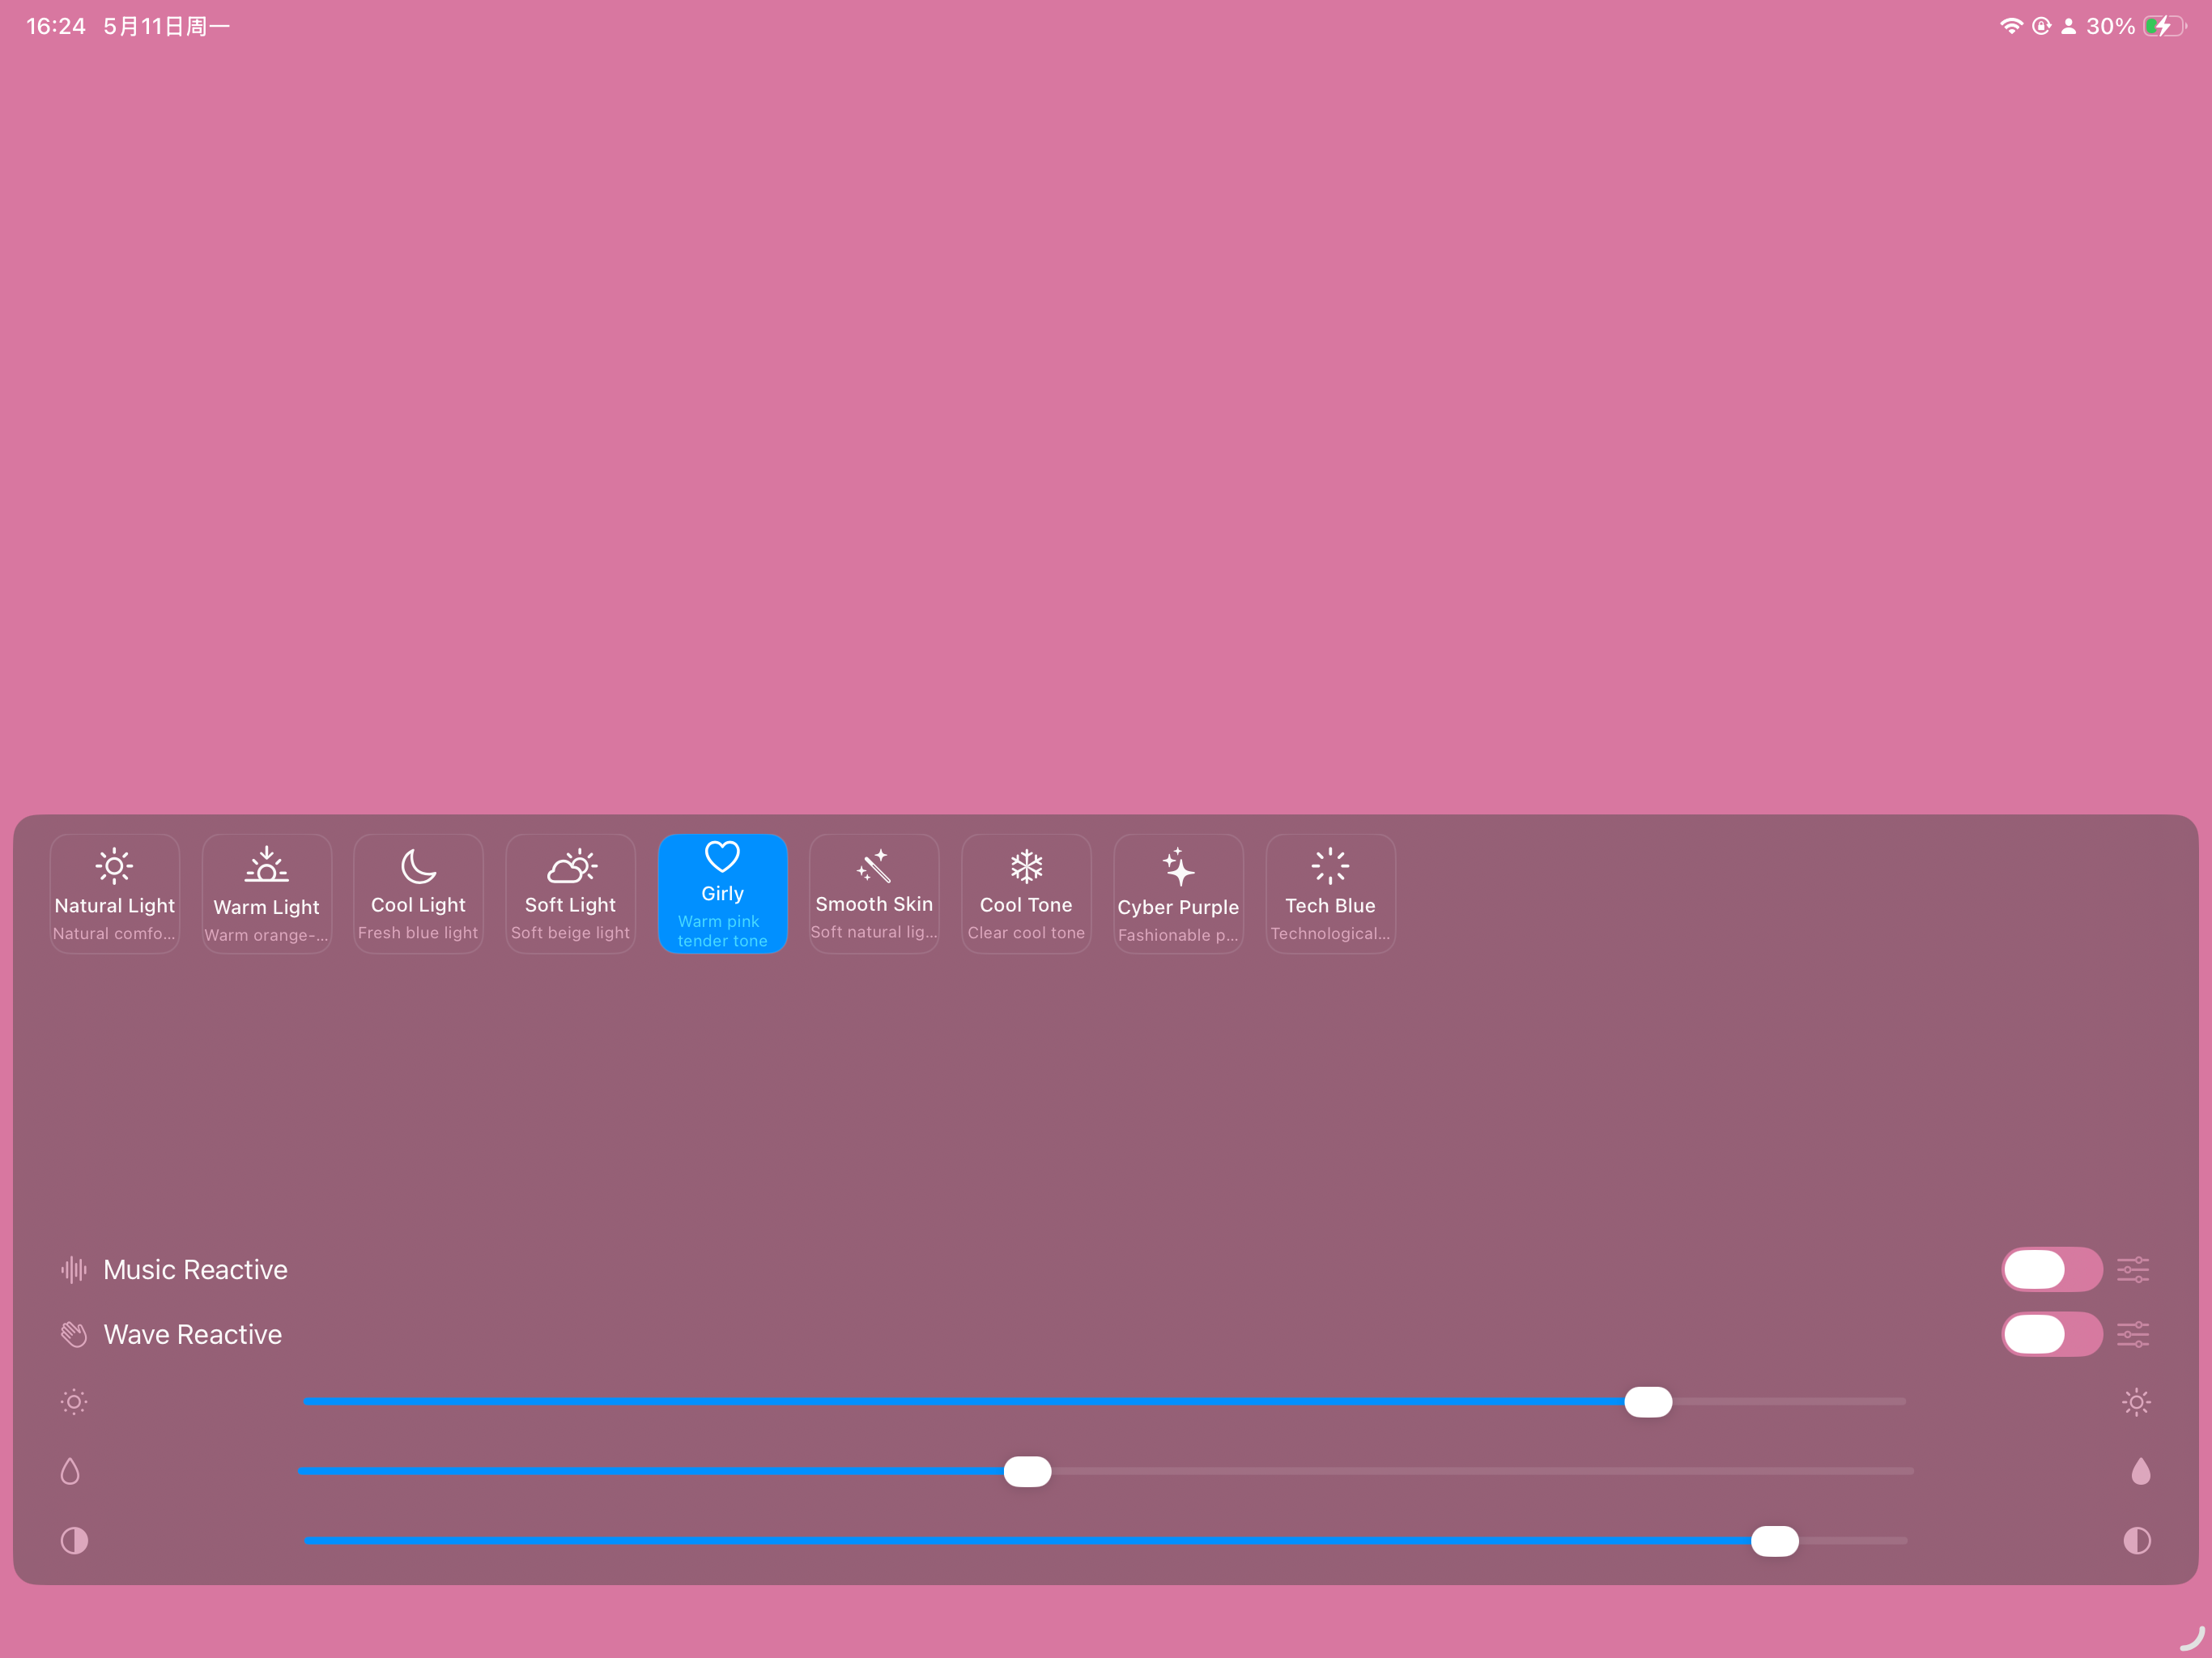Click the high contrast half-circle icon
2212x1658 pixels.
pos(2137,1540)
